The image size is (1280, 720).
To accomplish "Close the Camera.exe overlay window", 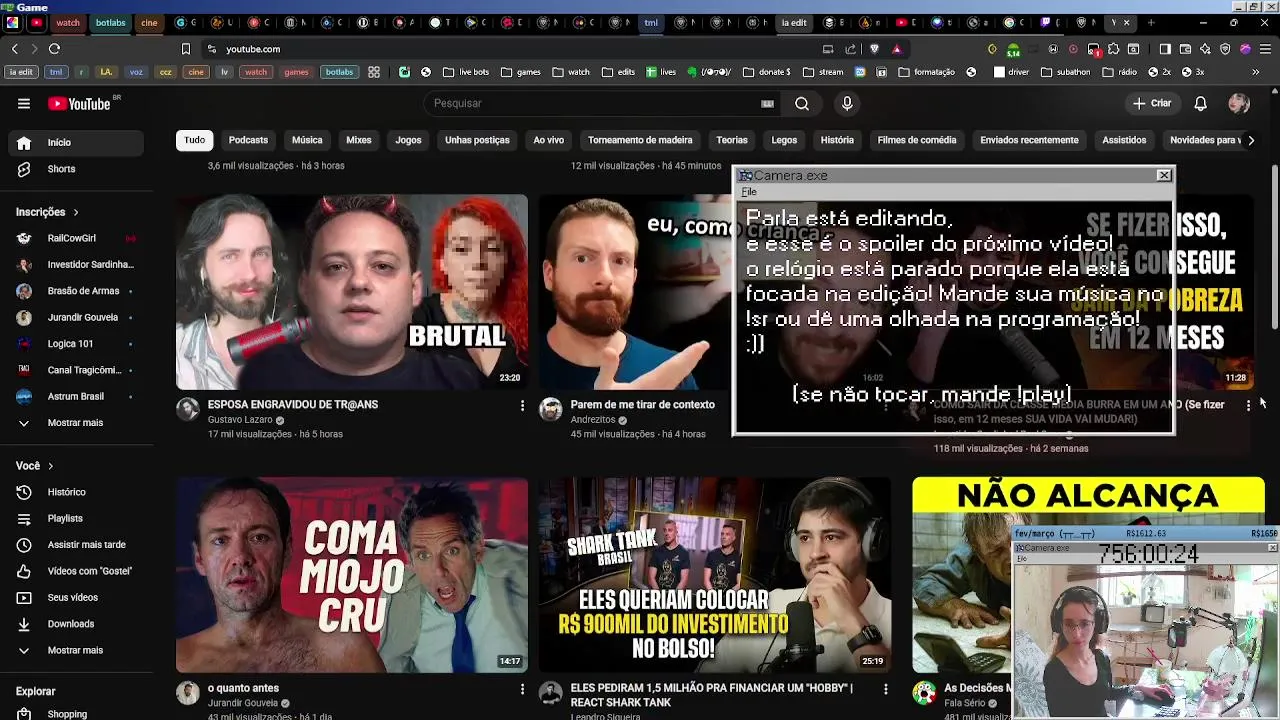I will click(x=1164, y=175).
